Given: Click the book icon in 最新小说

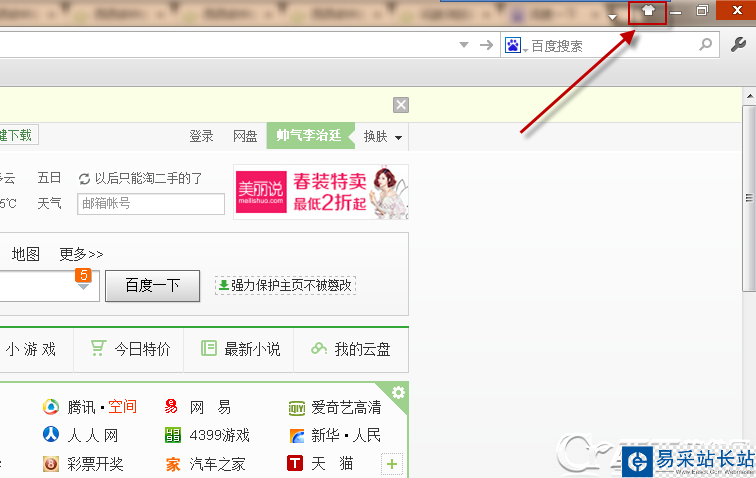Looking at the screenshot, I should [x=209, y=348].
